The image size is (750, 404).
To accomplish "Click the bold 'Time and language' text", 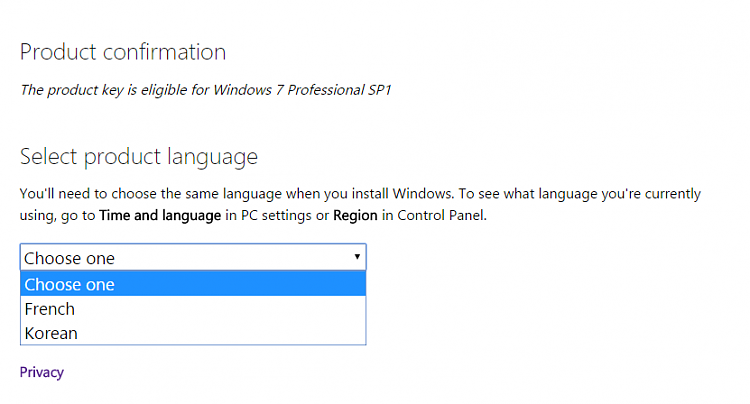I will [x=160, y=216].
